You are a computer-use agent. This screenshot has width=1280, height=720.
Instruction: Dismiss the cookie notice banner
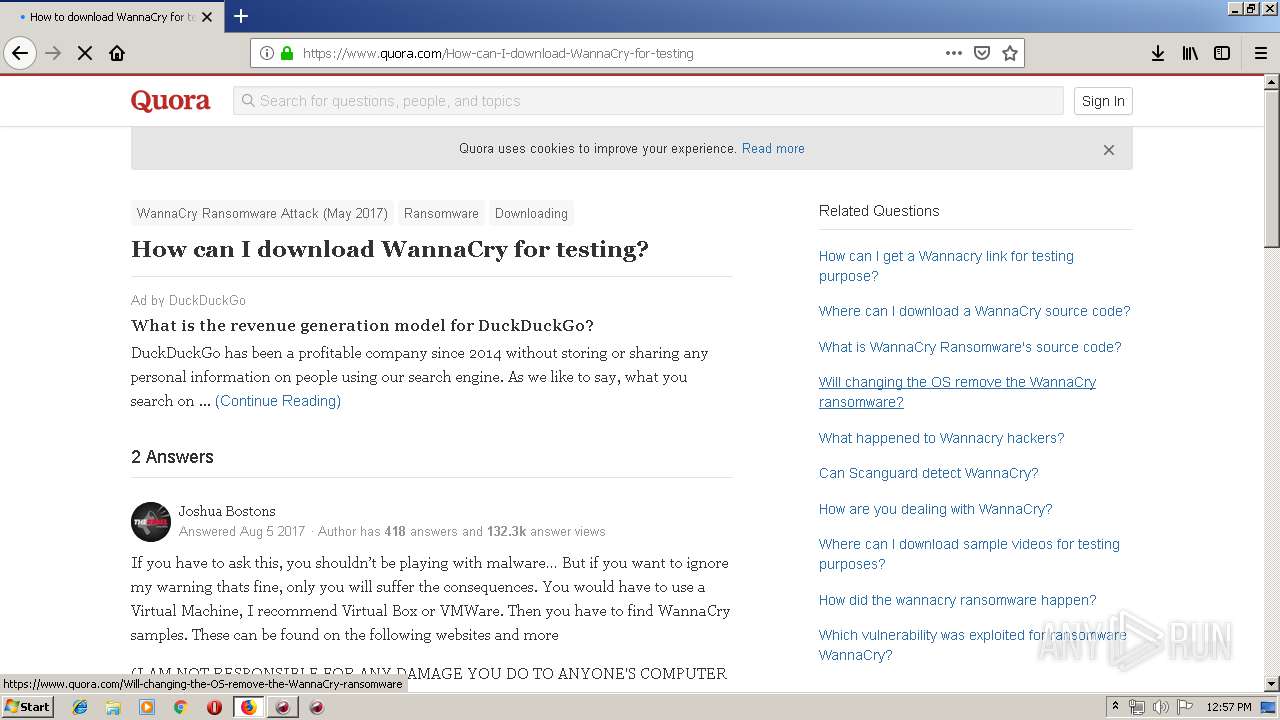pos(1108,150)
